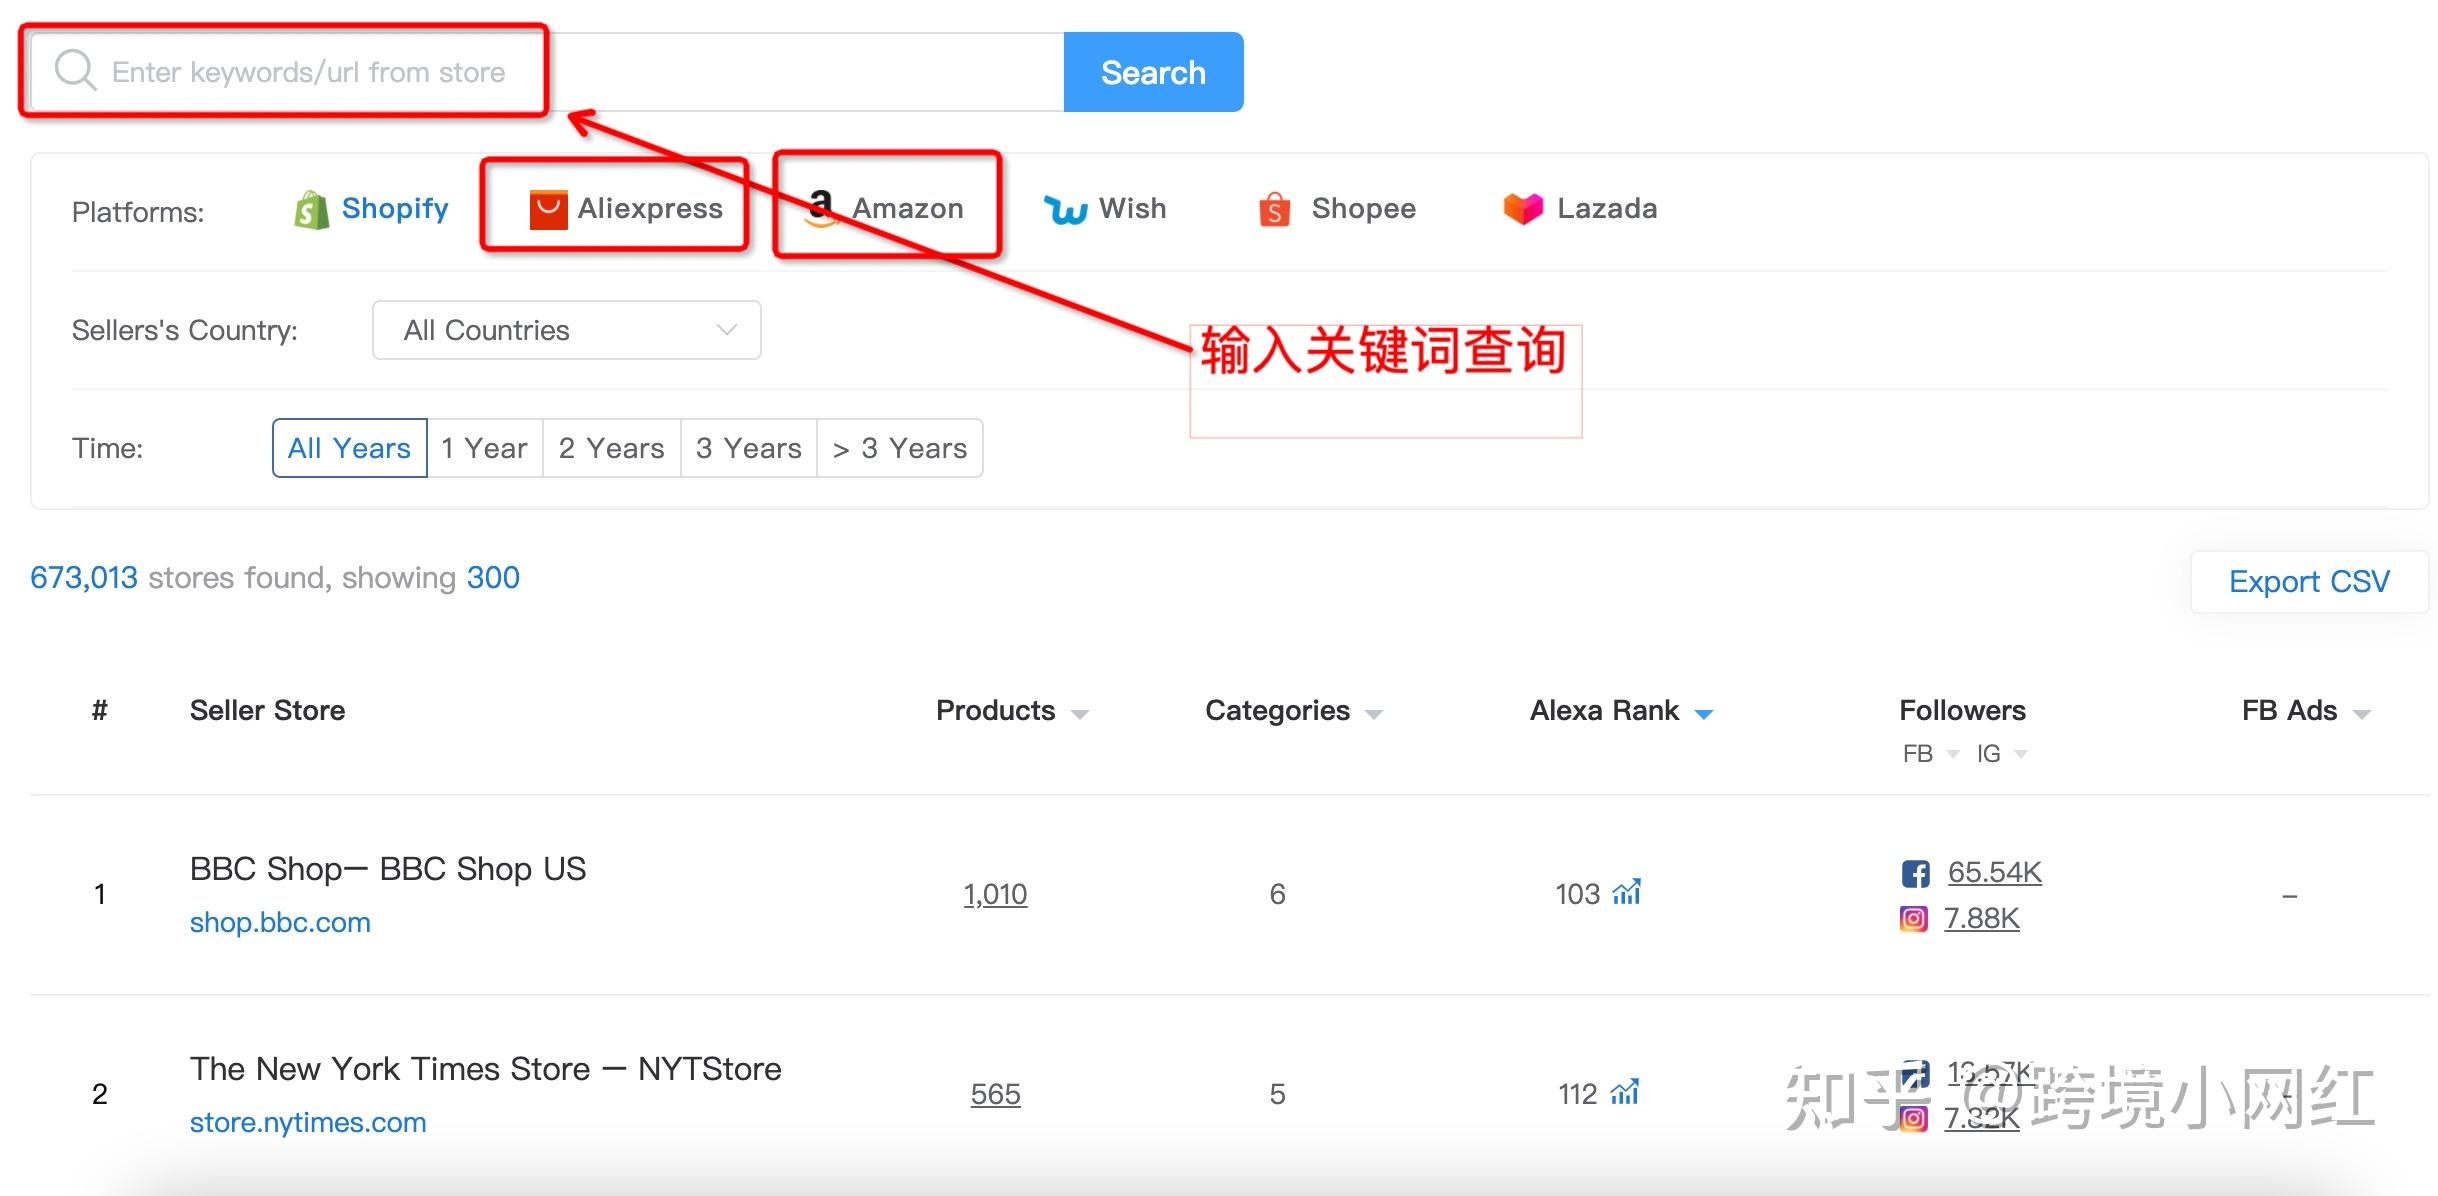This screenshot has width=2438, height=1196.
Task: Open the All Countries dropdown
Action: tap(566, 330)
